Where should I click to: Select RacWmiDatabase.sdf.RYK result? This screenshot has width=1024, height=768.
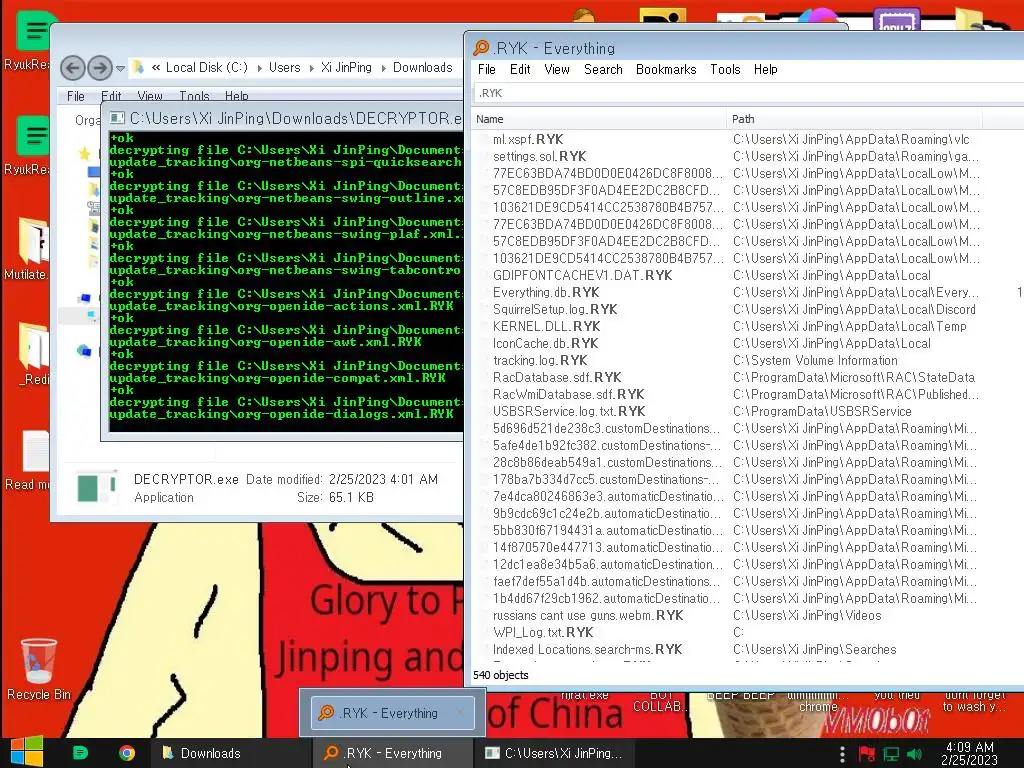pos(568,394)
